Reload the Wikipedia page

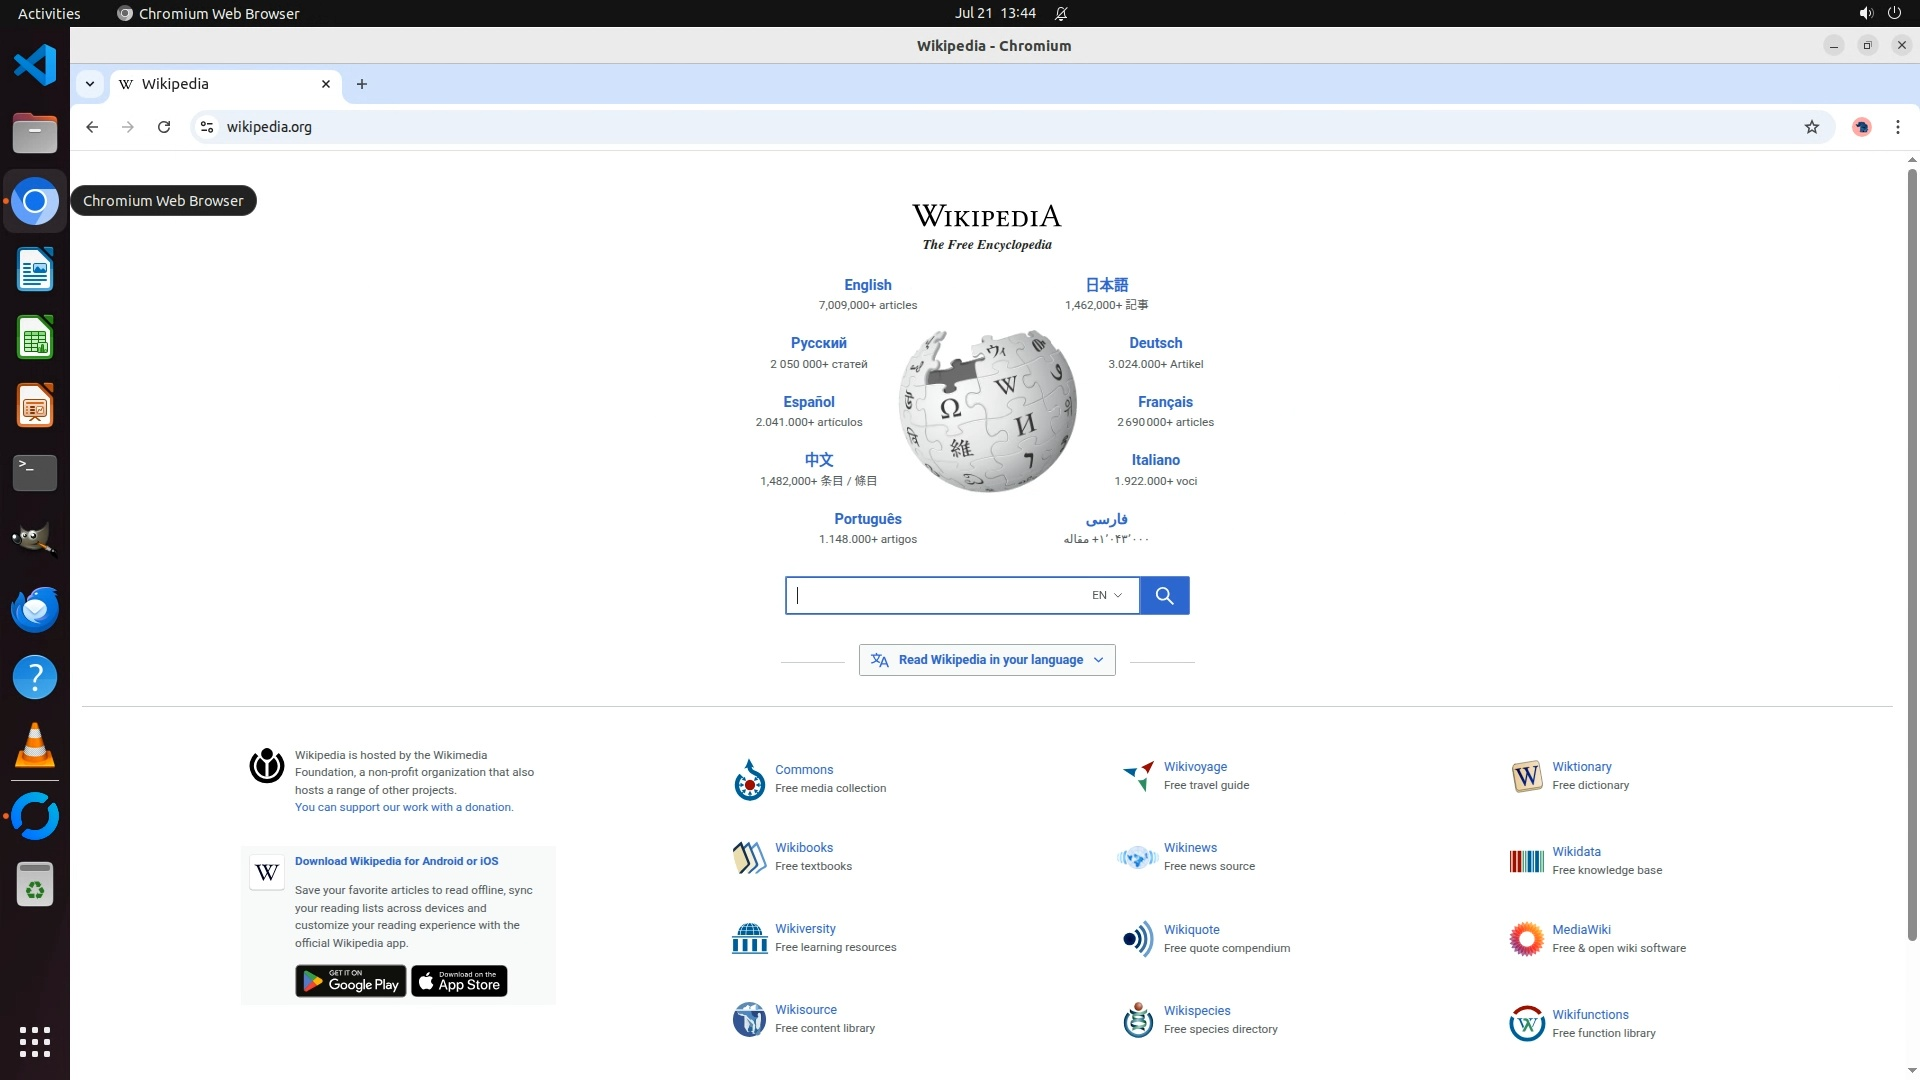click(x=164, y=127)
